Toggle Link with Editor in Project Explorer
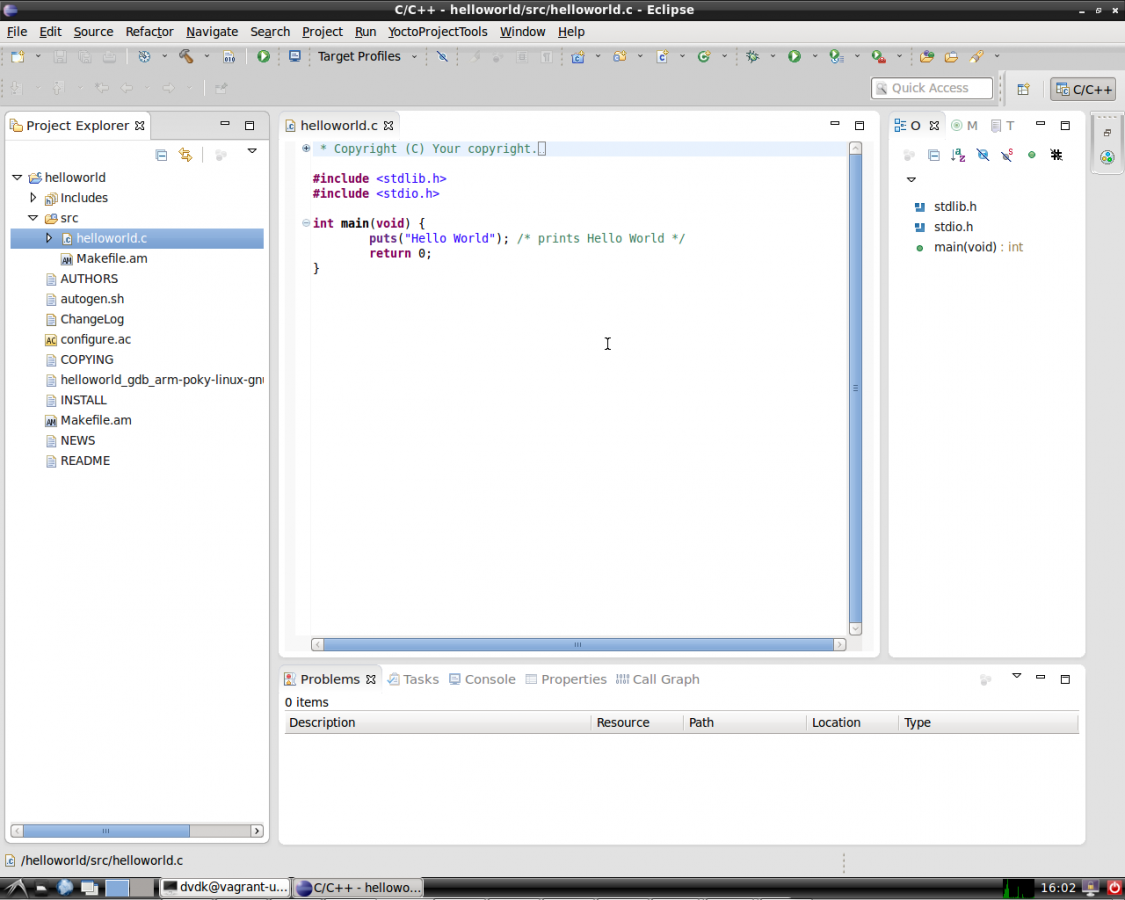 (185, 155)
